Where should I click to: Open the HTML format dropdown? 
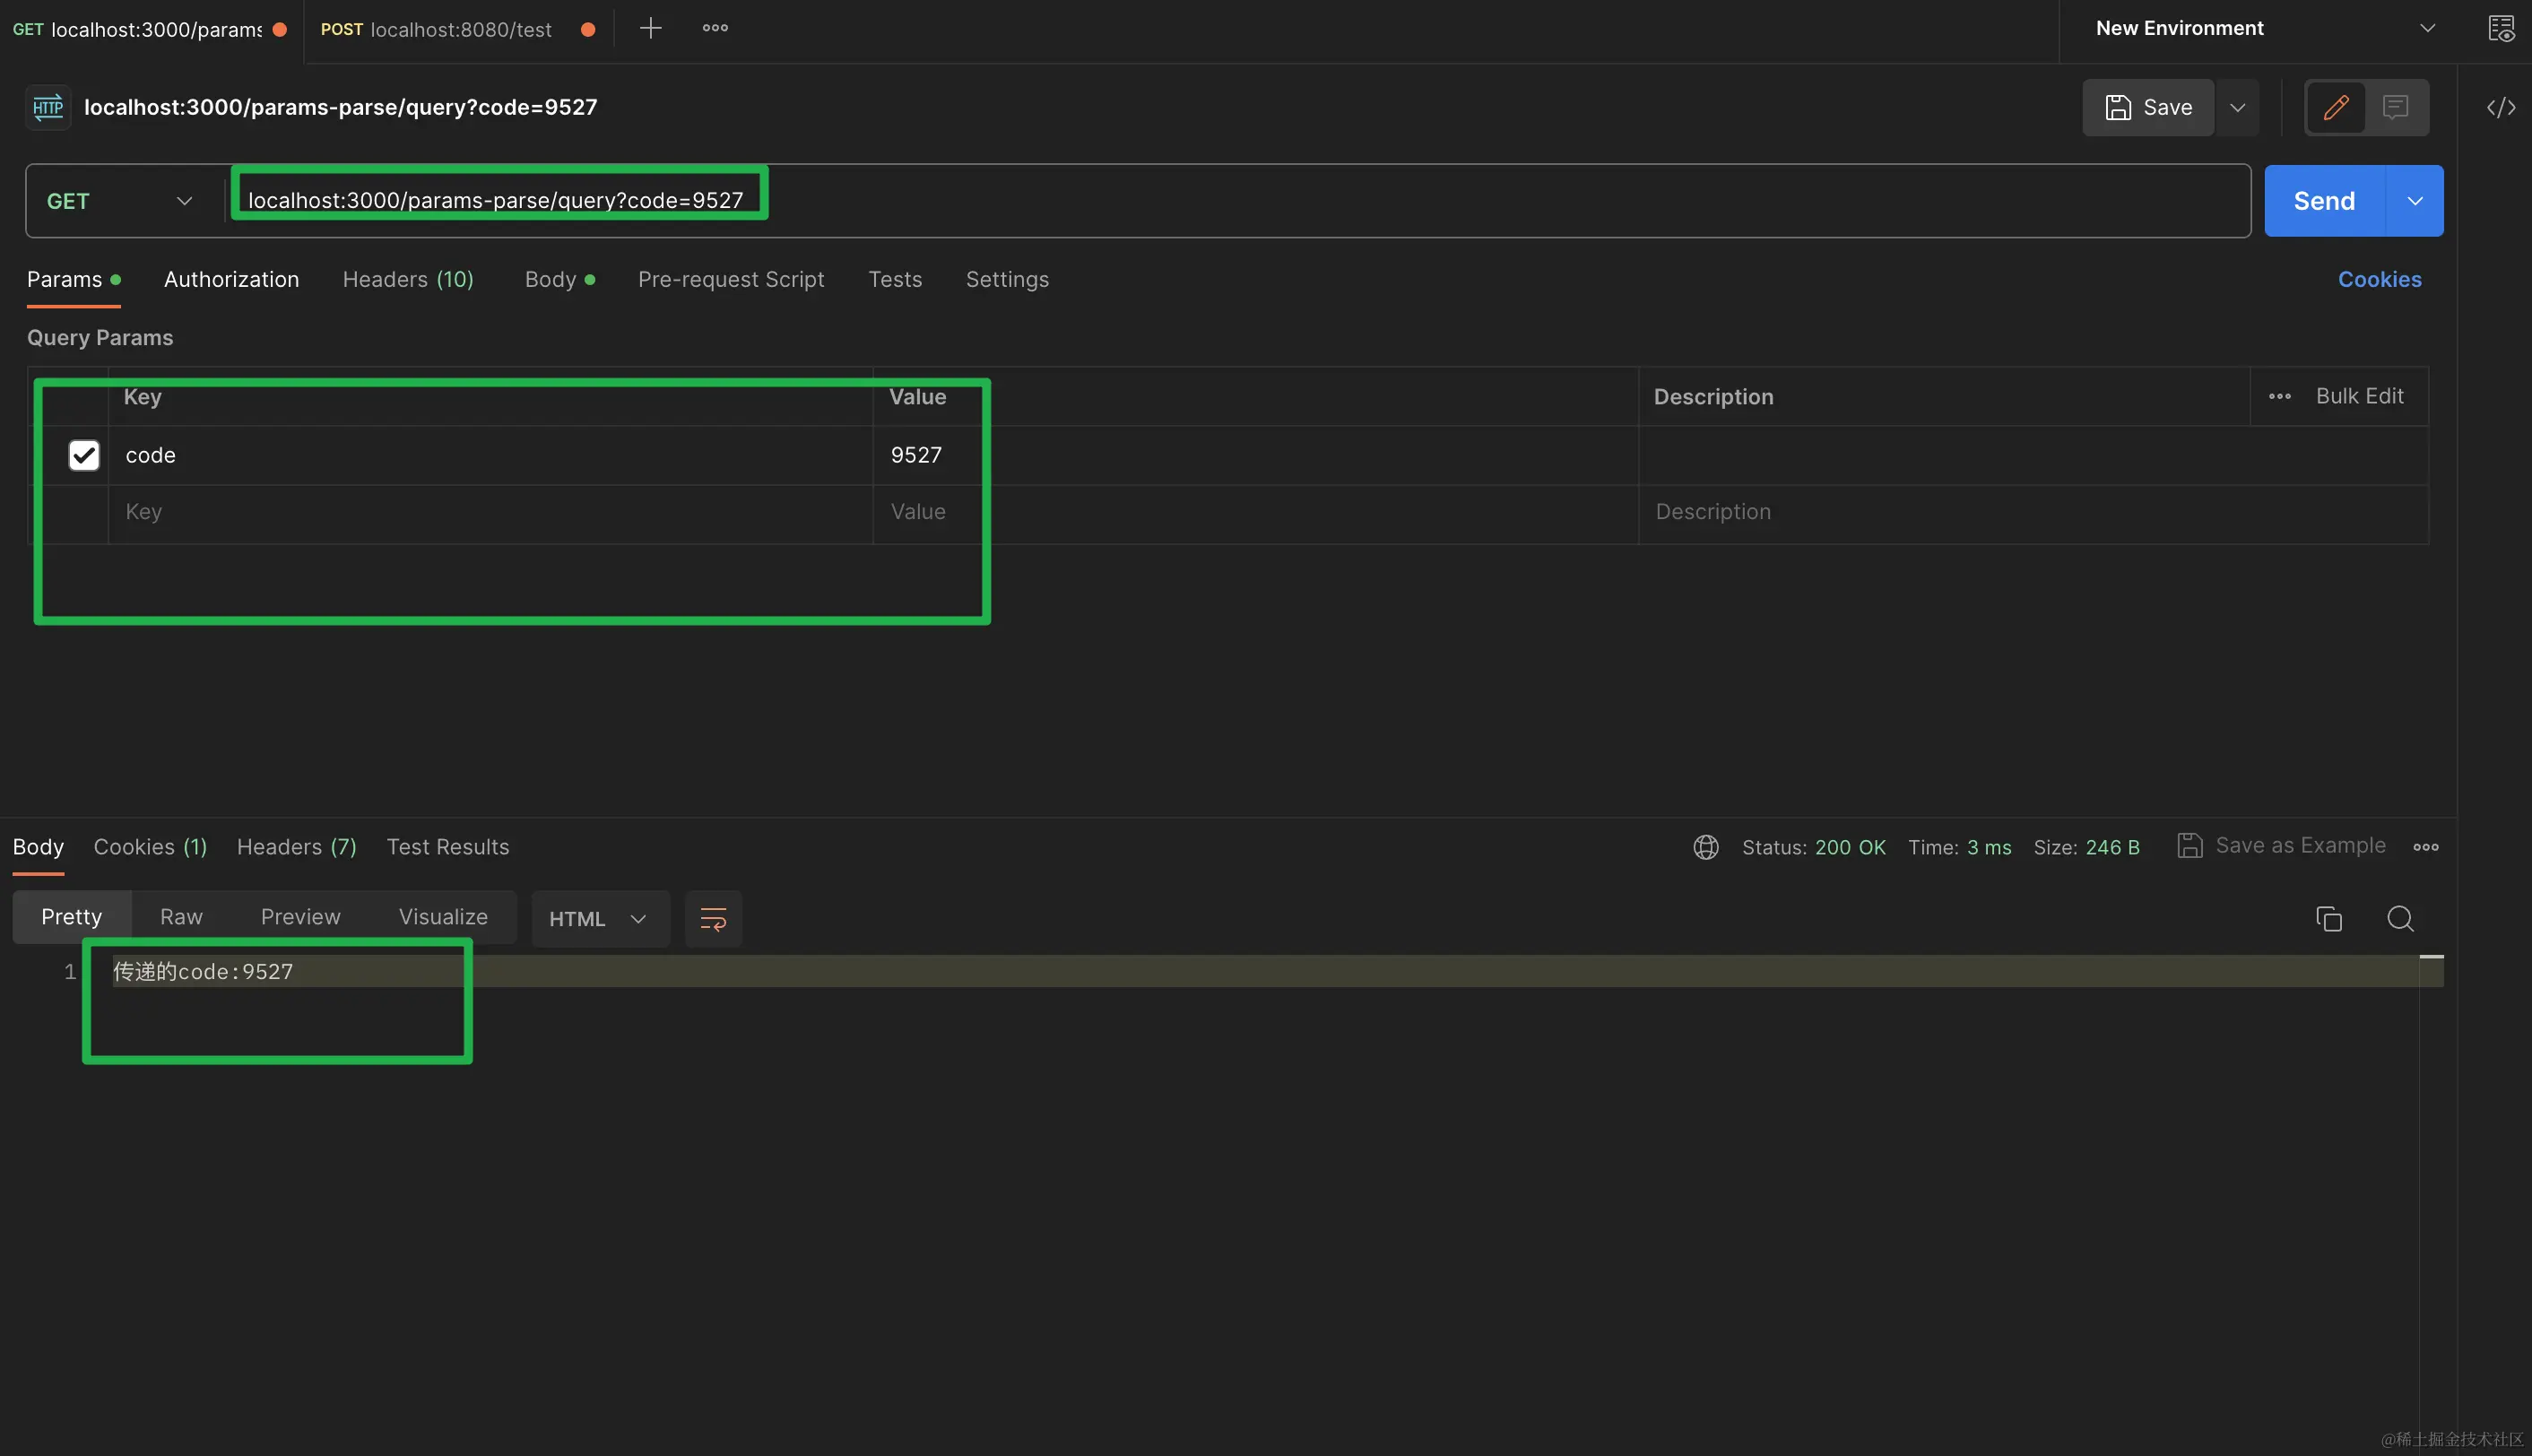point(598,918)
